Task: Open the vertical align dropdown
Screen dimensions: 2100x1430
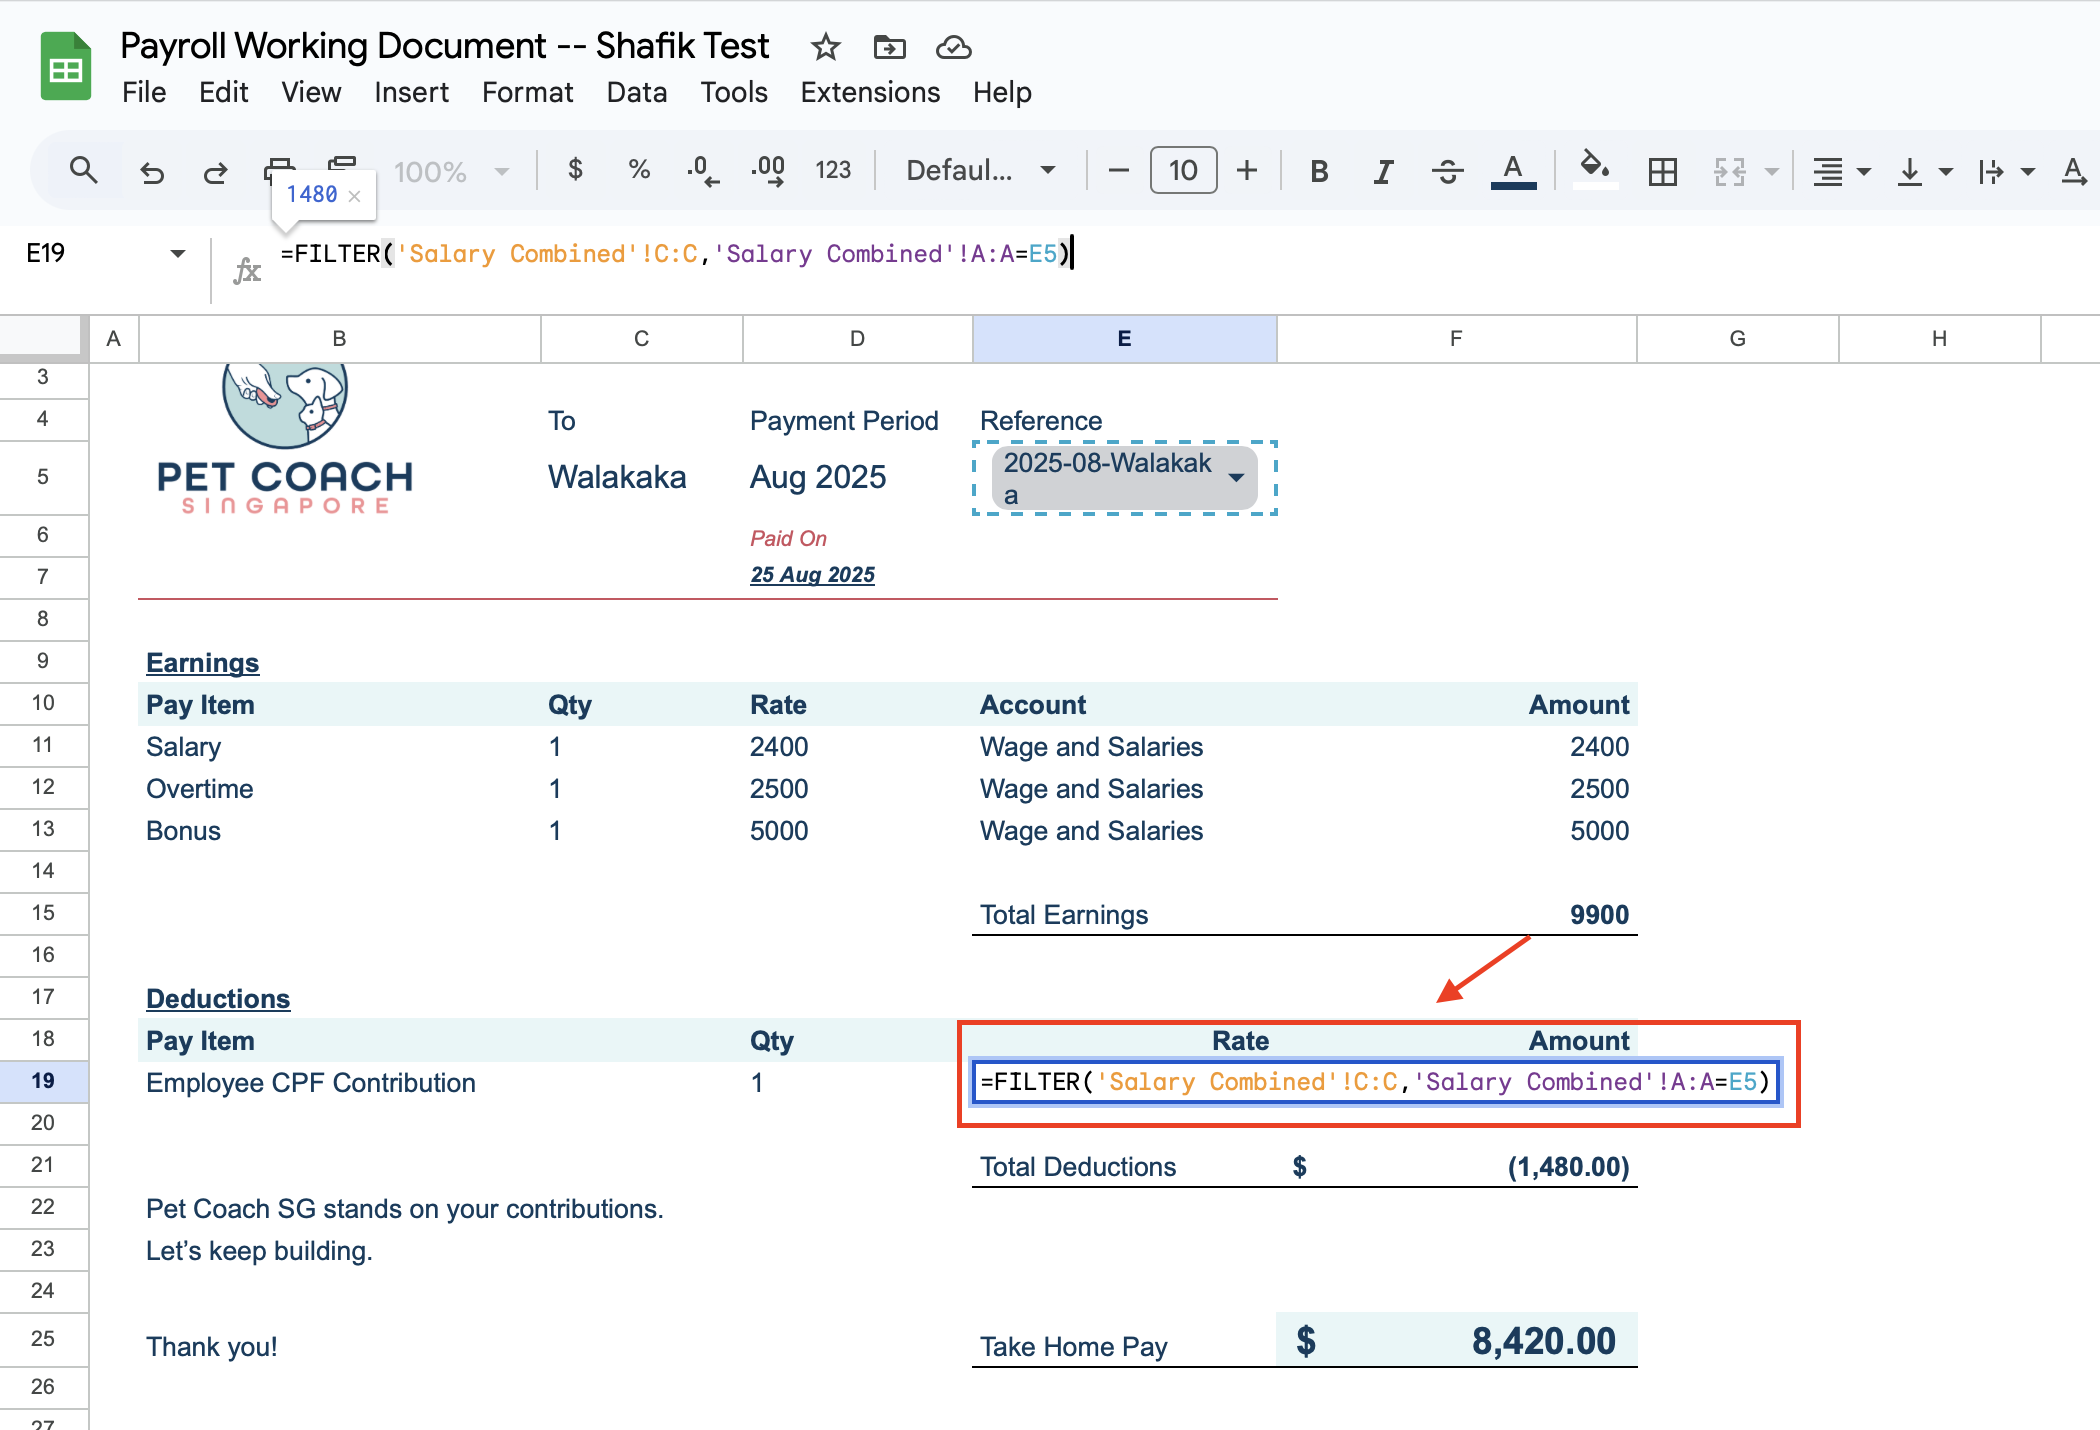Action: [x=1923, y=171]
